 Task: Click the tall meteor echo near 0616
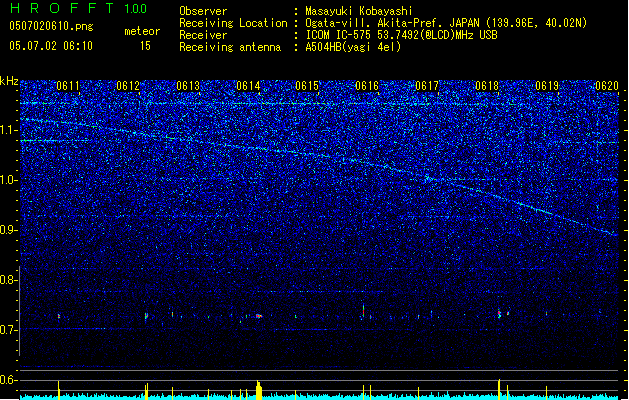point(363,311)
